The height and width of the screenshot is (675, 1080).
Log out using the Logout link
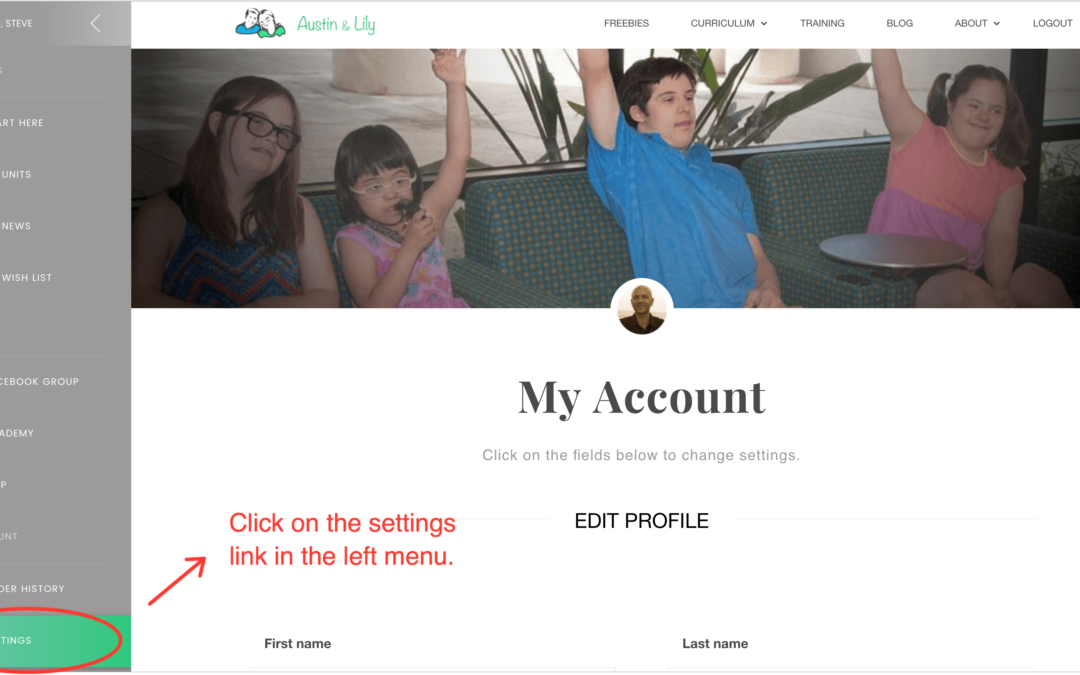(1052, 23)
